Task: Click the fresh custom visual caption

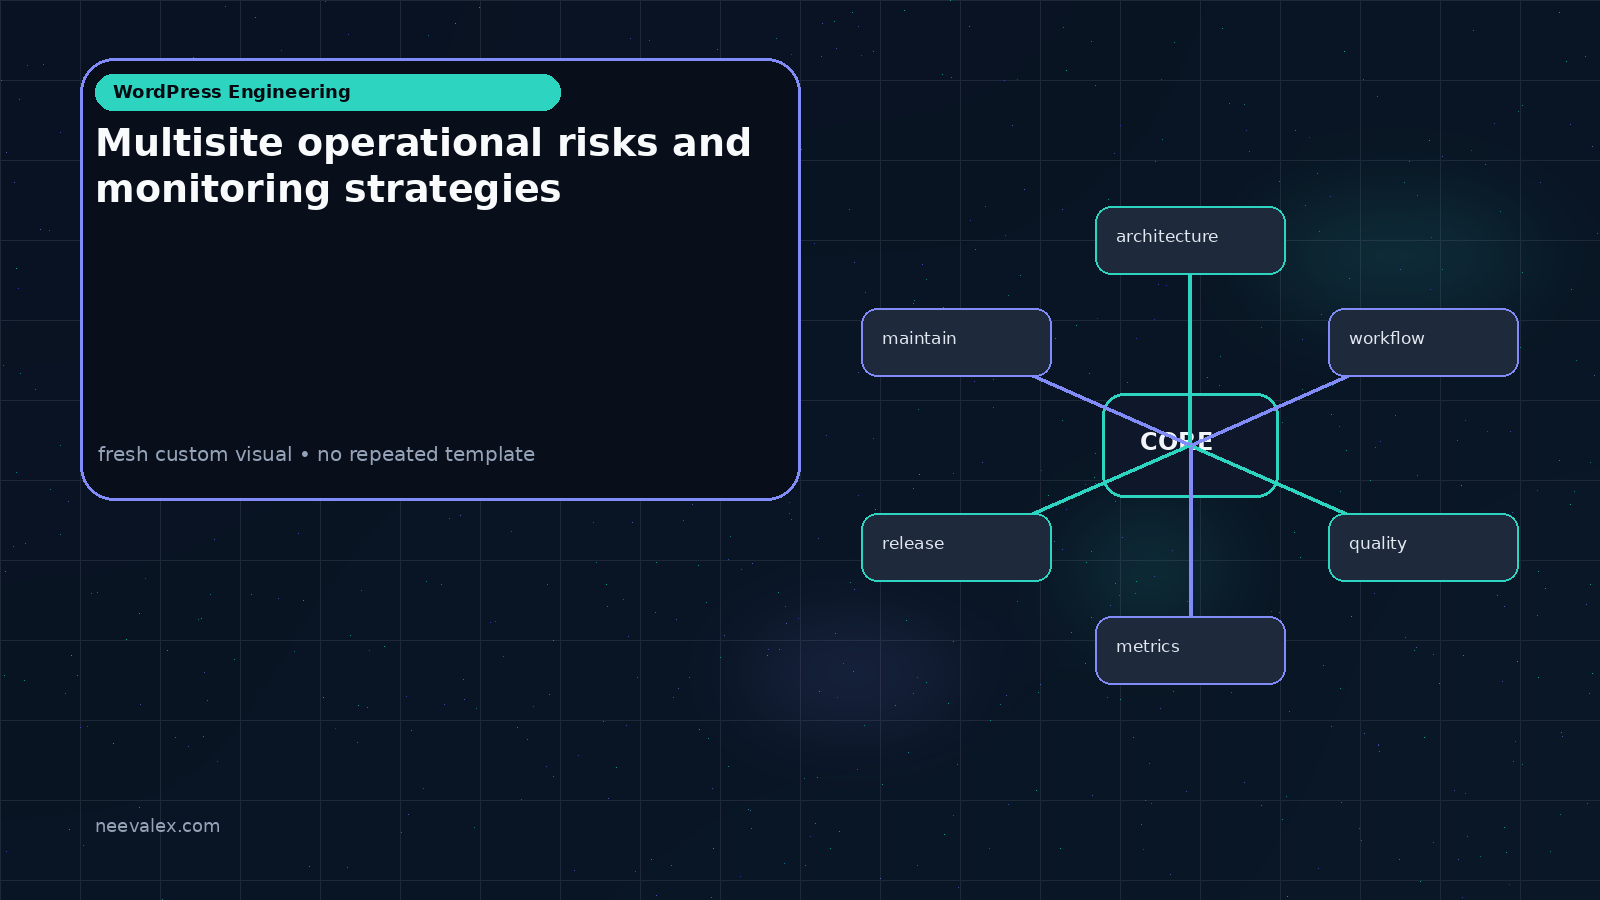Action: [x=316, y=454]
